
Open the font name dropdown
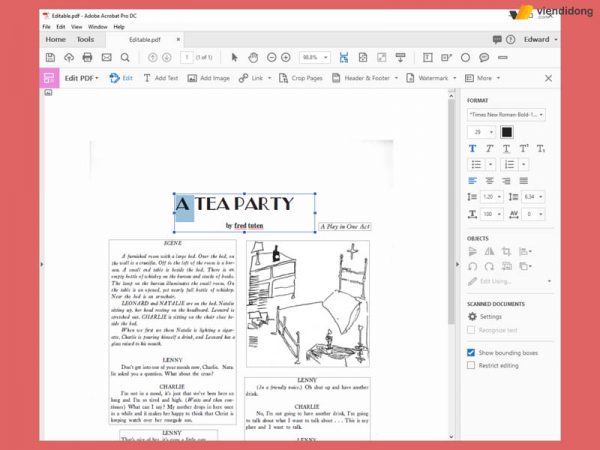click(x=506, y=114)
